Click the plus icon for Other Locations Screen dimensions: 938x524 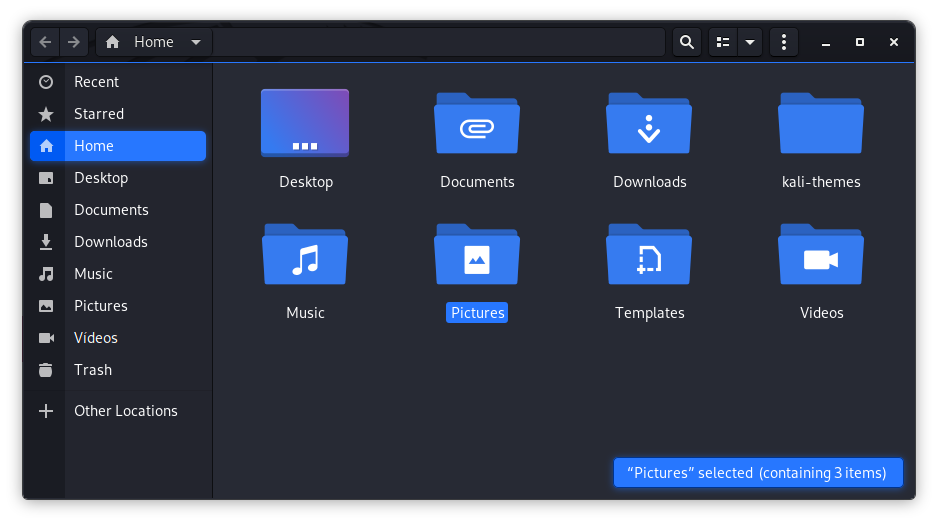(x=46, y=411)
